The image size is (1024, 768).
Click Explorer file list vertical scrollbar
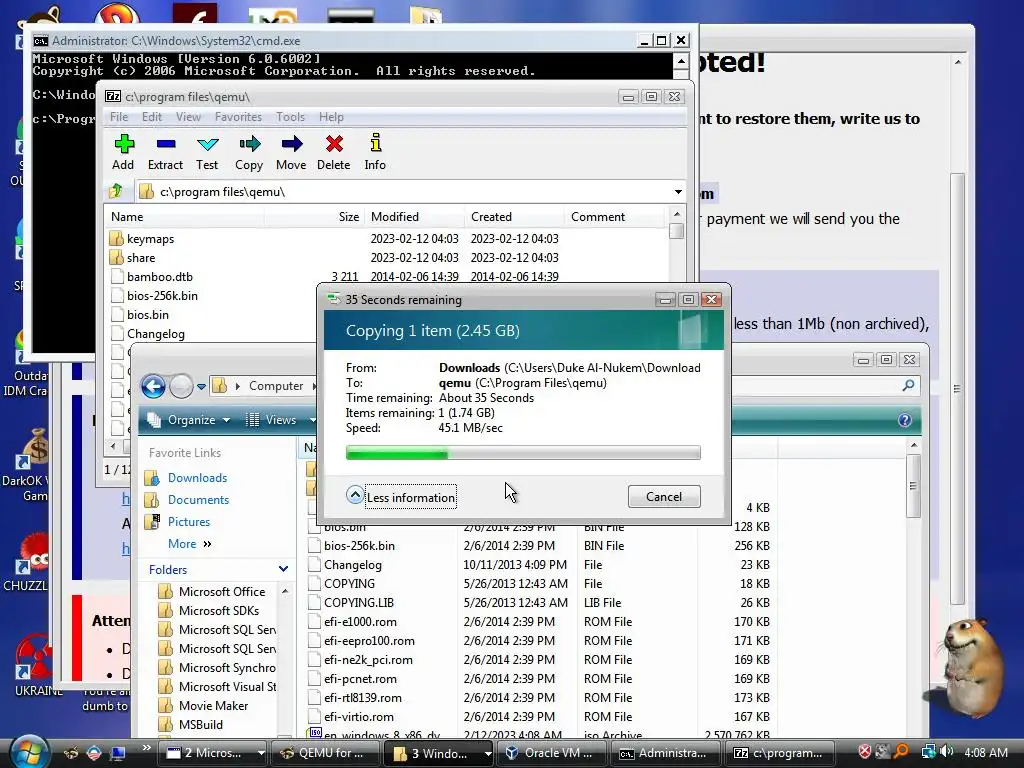point(914,588)
